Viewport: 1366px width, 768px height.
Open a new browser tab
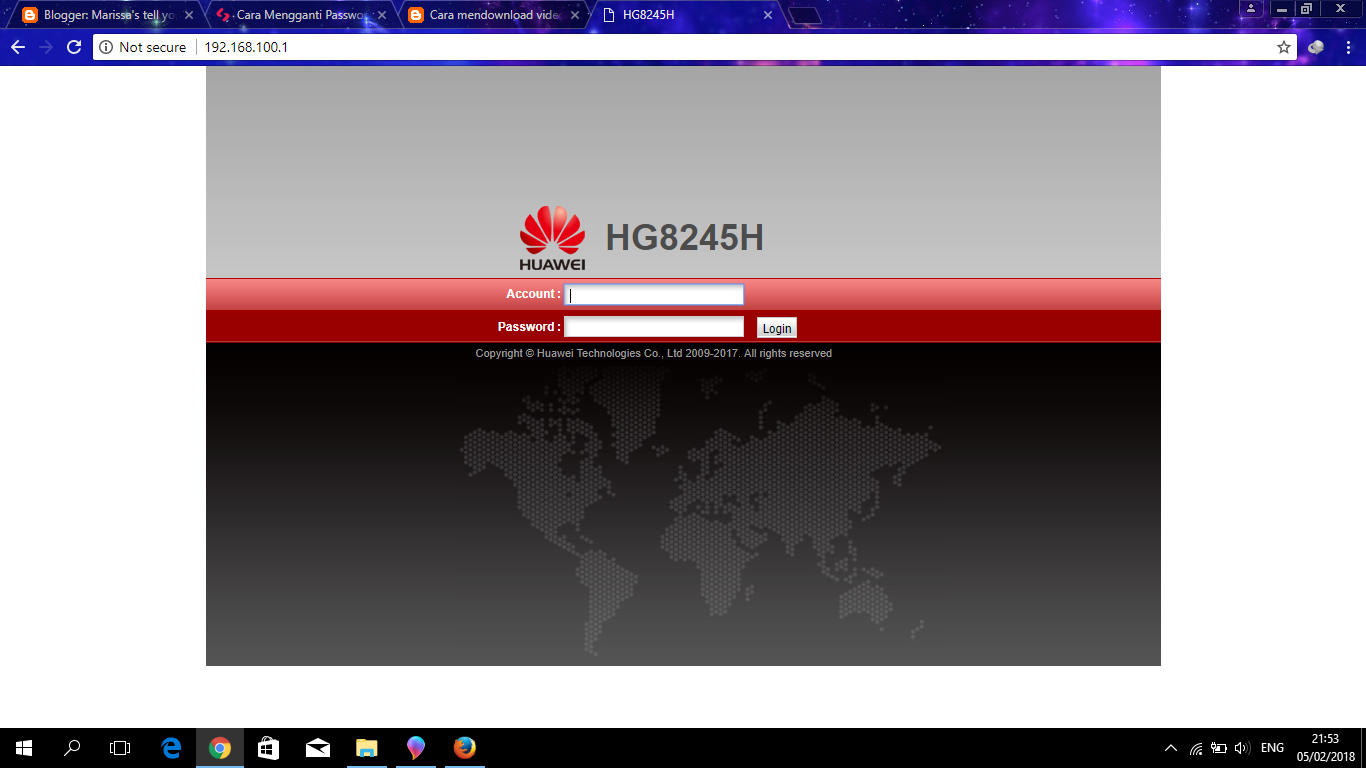point(805,16)
